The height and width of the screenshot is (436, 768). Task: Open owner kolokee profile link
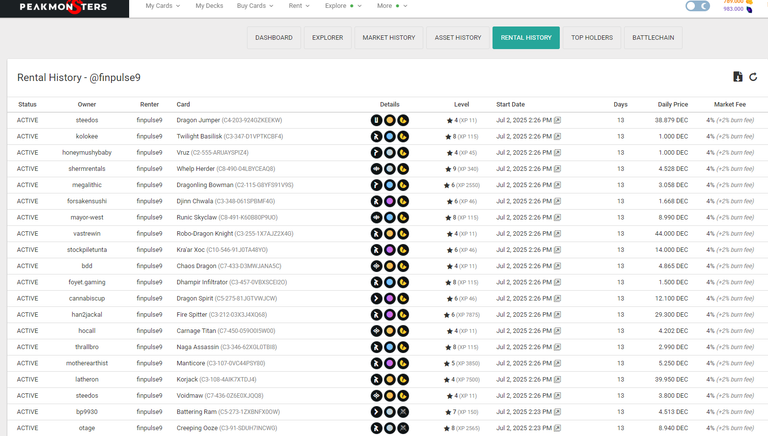(x=87, y=136)
